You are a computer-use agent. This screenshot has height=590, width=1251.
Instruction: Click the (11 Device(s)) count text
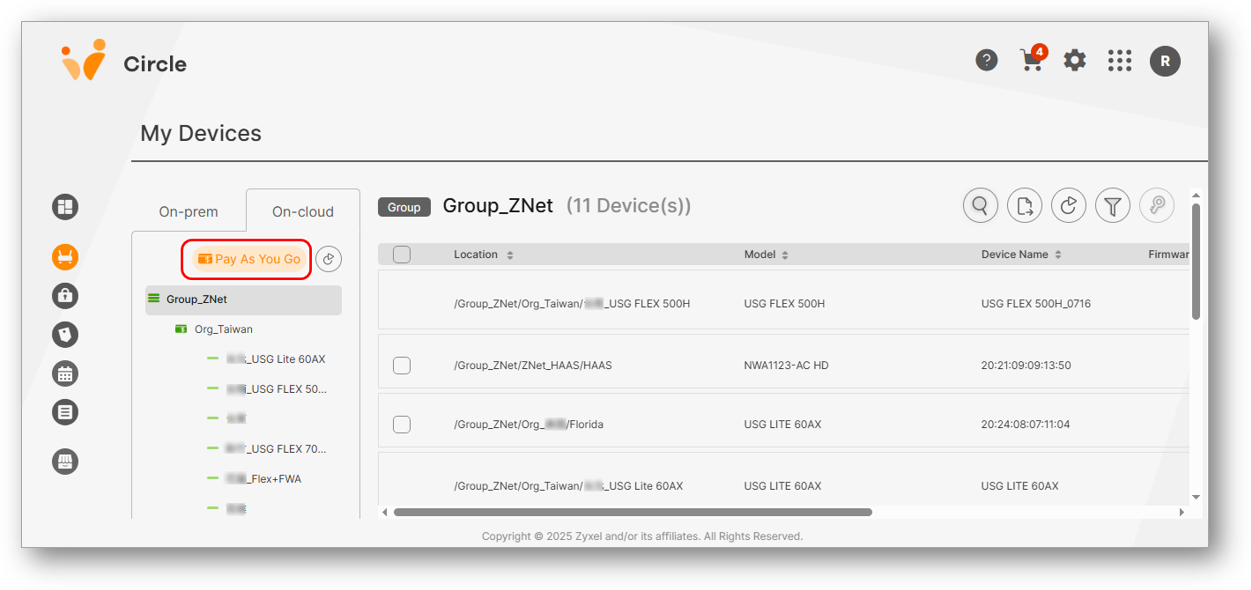coord(628,206)
